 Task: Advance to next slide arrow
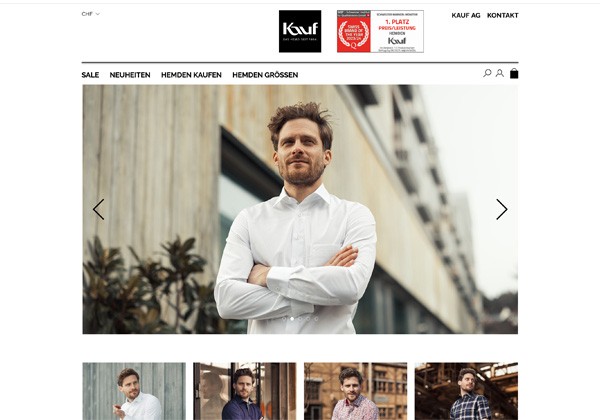coord(502,209)
